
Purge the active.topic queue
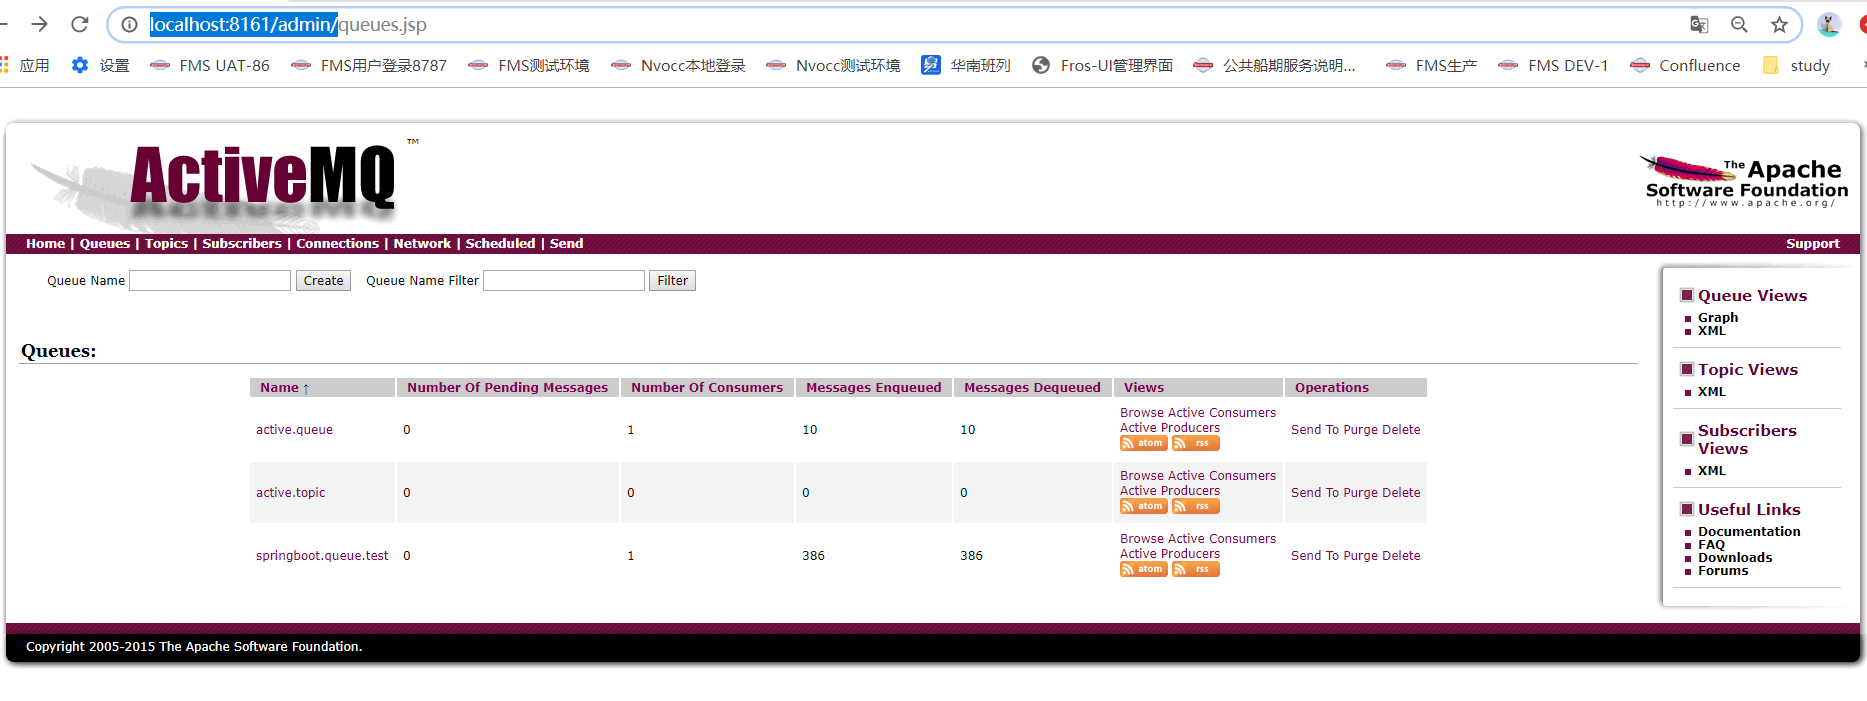[x=1360, y=493]
